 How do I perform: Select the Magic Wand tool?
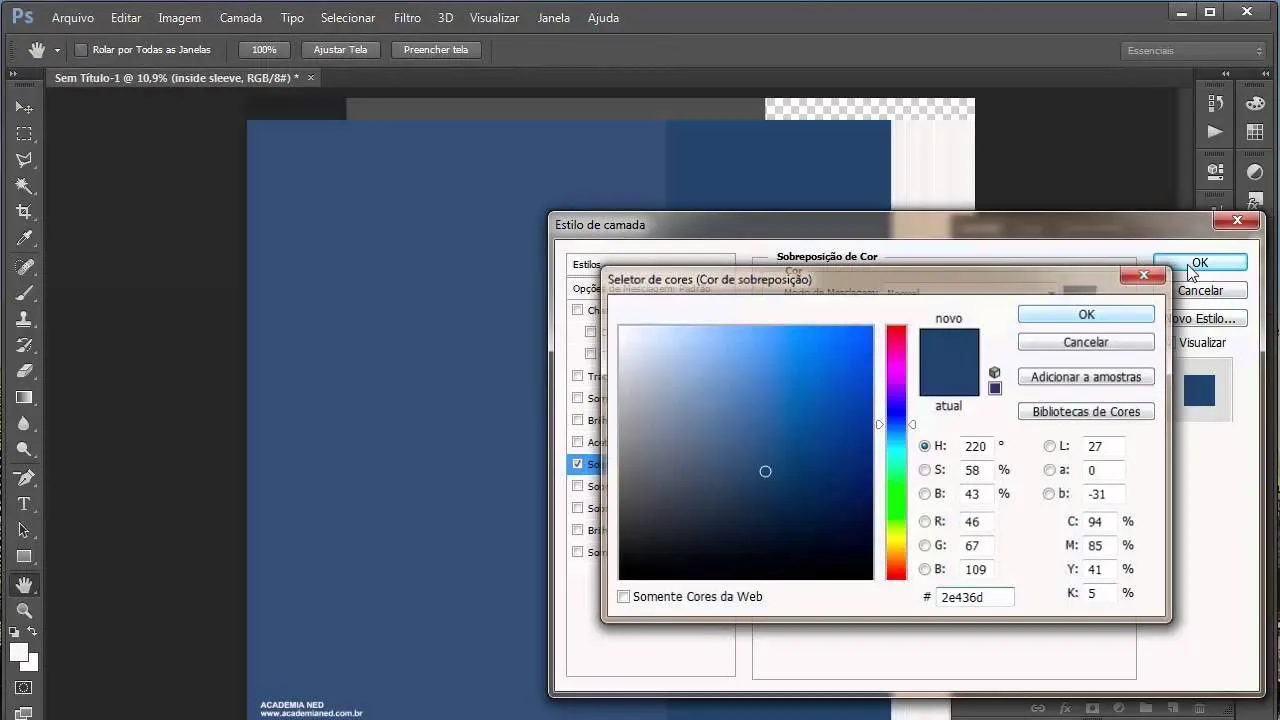[x=24, y=186]
